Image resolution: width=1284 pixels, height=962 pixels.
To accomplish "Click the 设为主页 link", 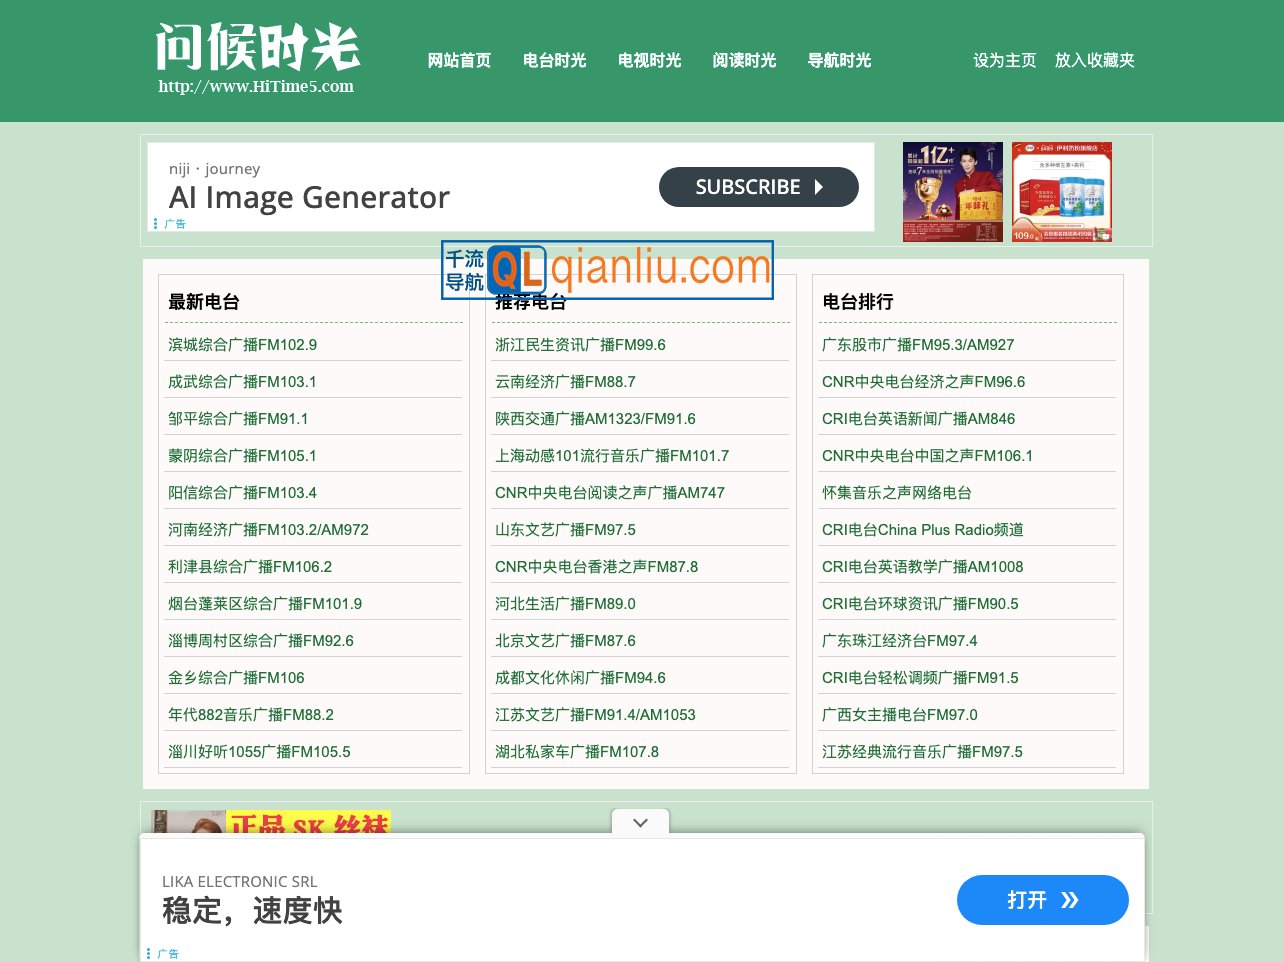I will (1004, 60).
